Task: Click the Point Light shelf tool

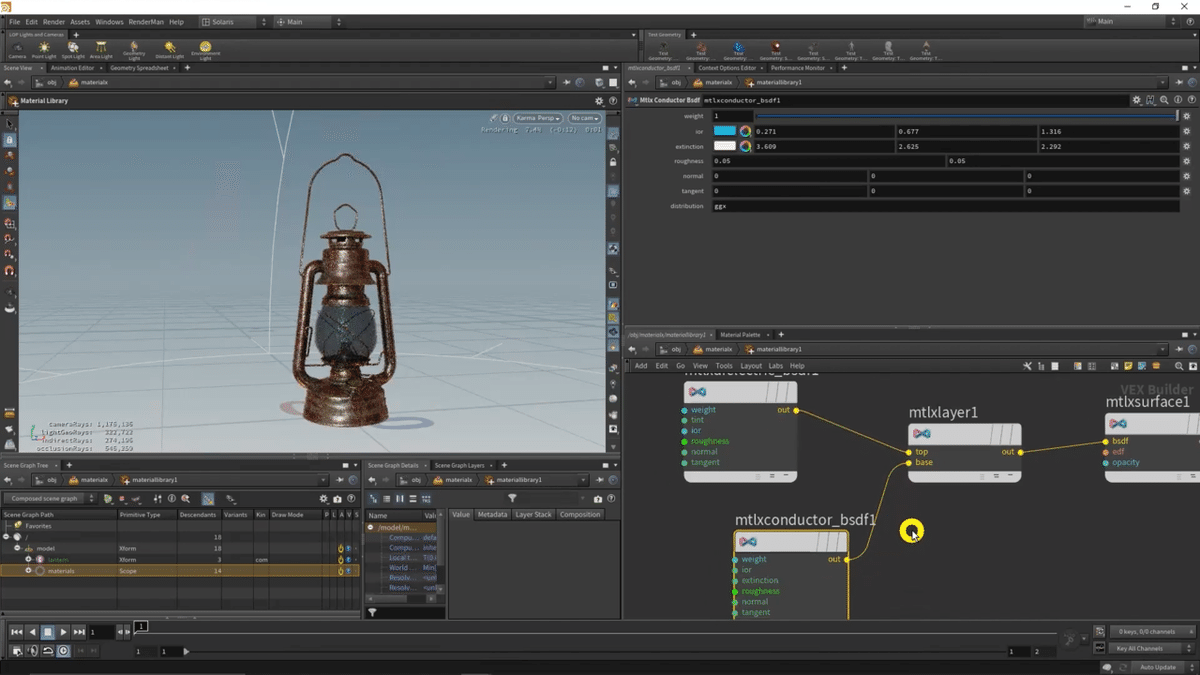Action: click(44, 48)
